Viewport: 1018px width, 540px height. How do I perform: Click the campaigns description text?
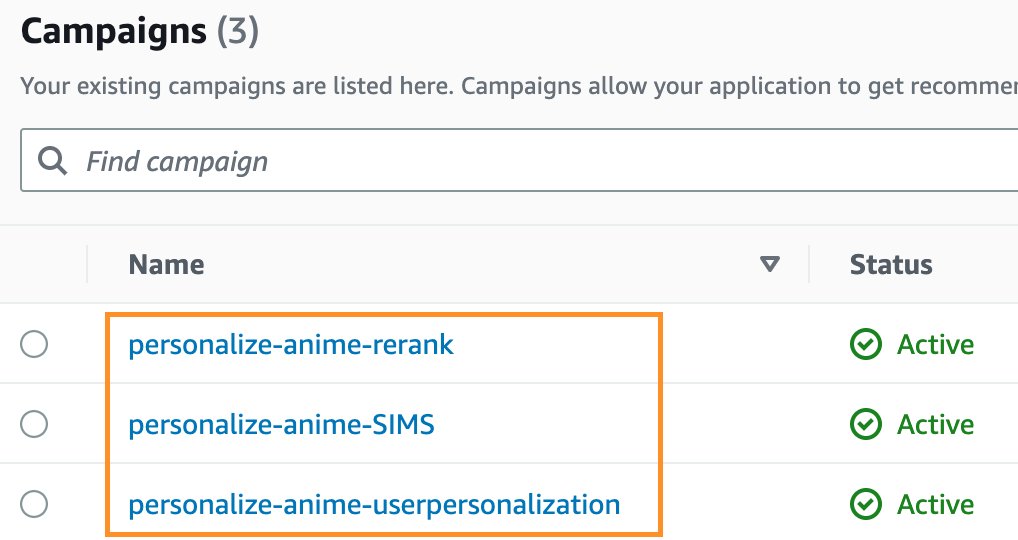(x=519, y=86)
